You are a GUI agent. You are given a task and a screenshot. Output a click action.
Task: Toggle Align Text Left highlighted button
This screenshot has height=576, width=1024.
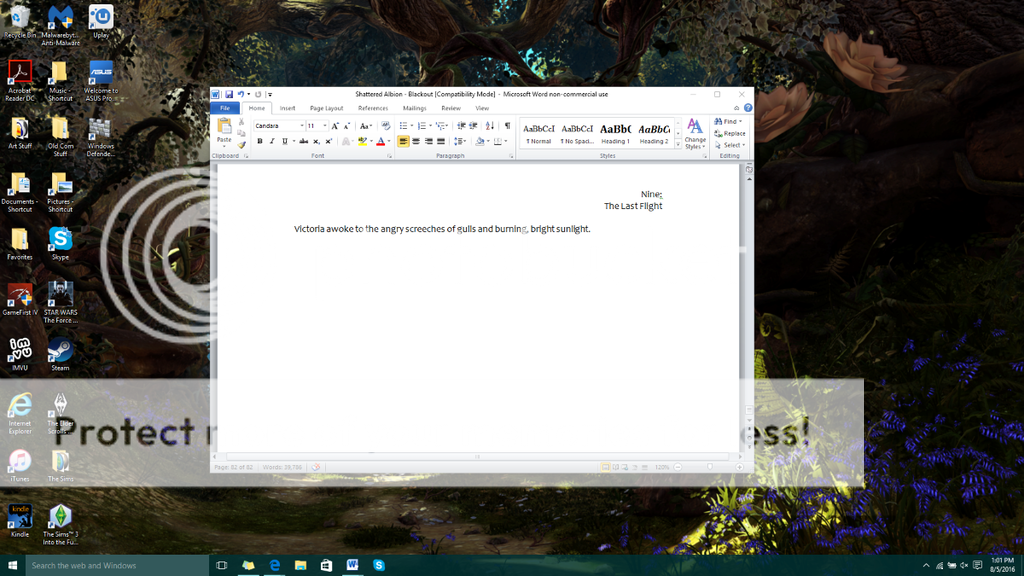(403, 142)
